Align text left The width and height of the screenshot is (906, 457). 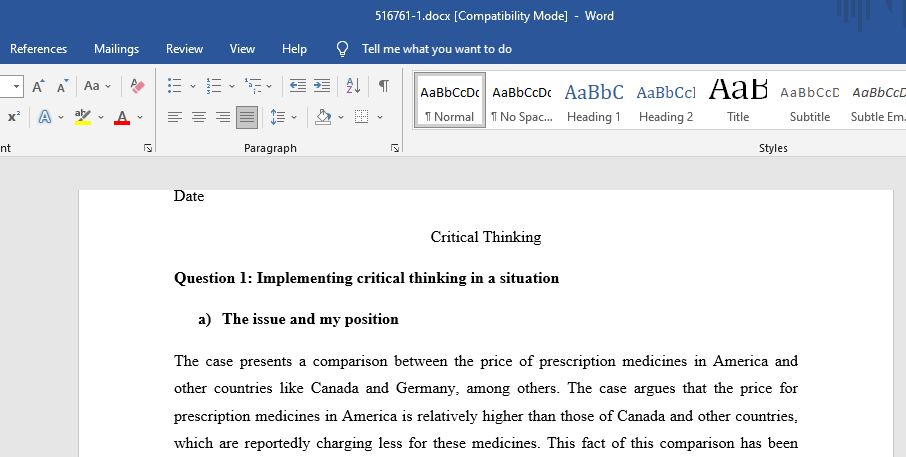[174, 117]
